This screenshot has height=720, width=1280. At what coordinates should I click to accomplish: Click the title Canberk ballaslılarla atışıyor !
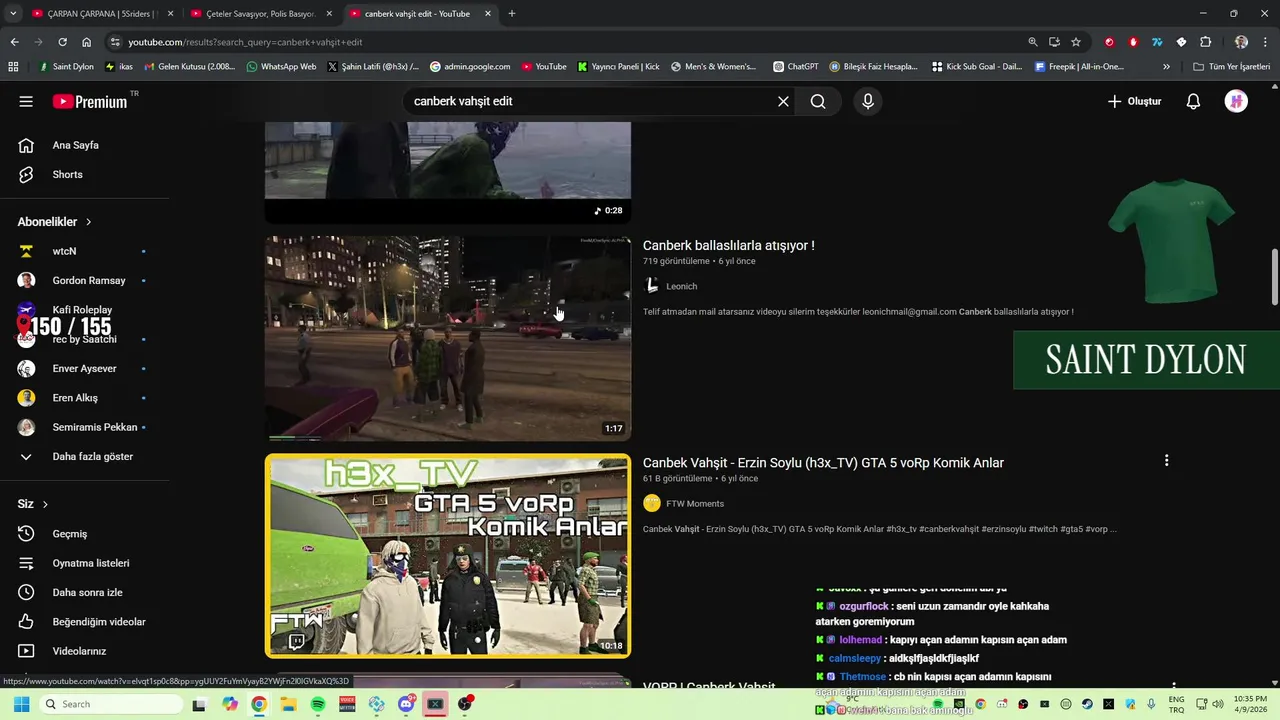click(x=728, y=245)
